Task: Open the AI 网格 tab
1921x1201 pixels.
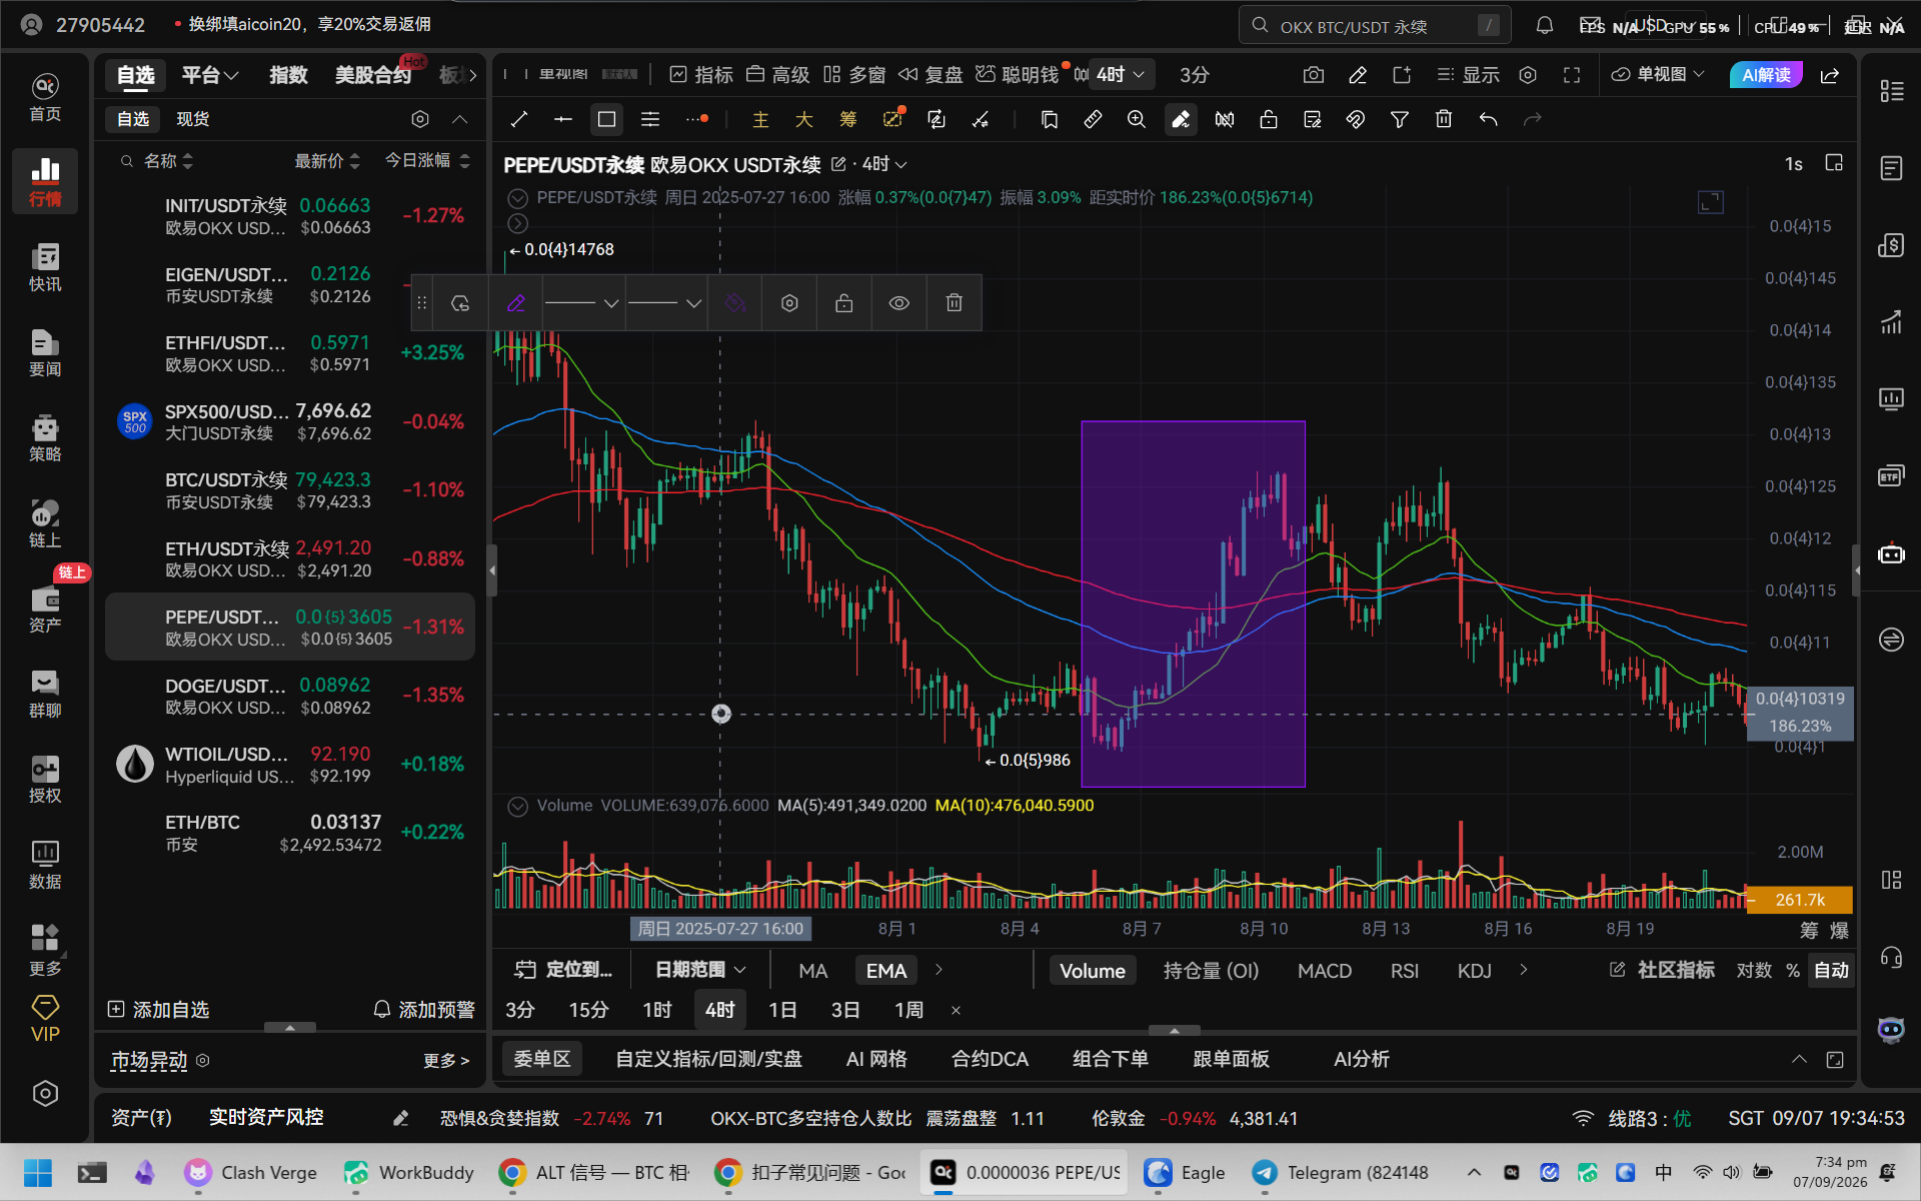Action: click(x=876, y=1059)
